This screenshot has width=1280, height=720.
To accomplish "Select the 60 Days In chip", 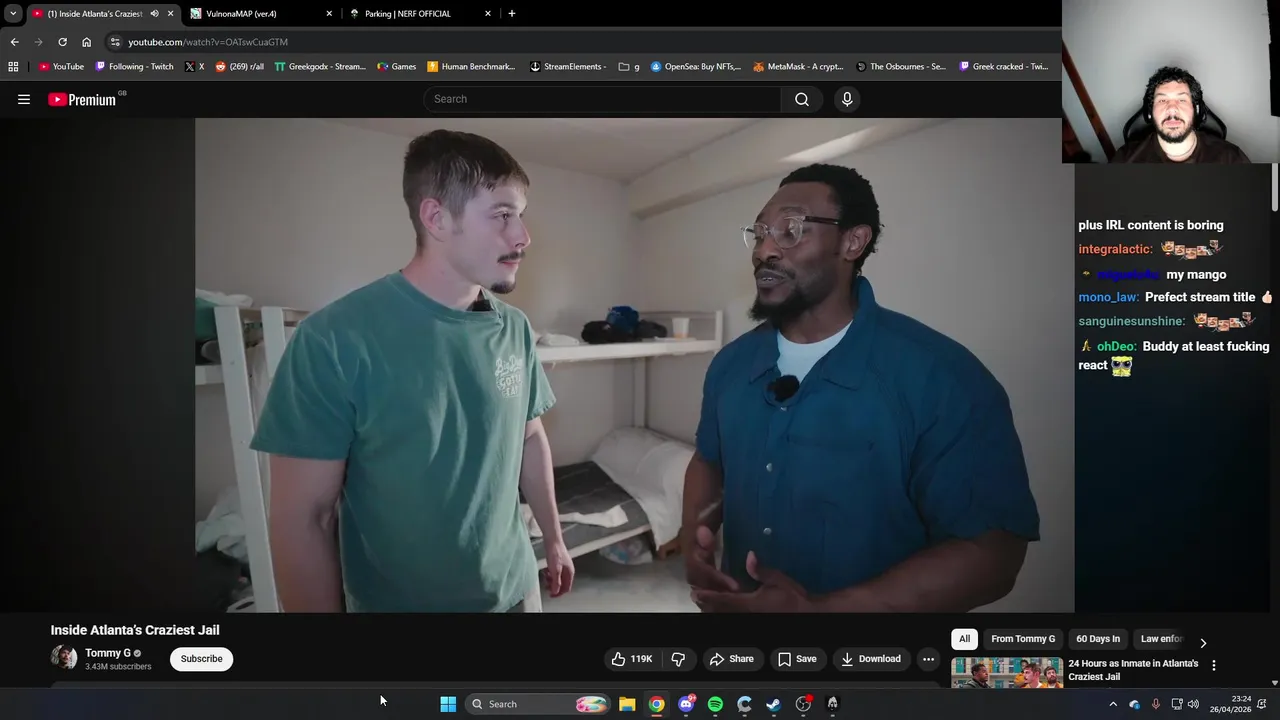I will point(1098,639).
